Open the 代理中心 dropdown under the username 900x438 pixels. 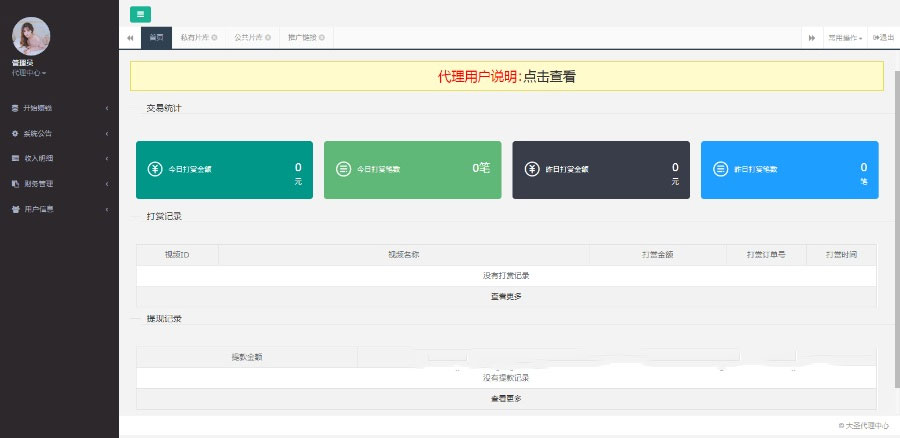pos(29,73)
